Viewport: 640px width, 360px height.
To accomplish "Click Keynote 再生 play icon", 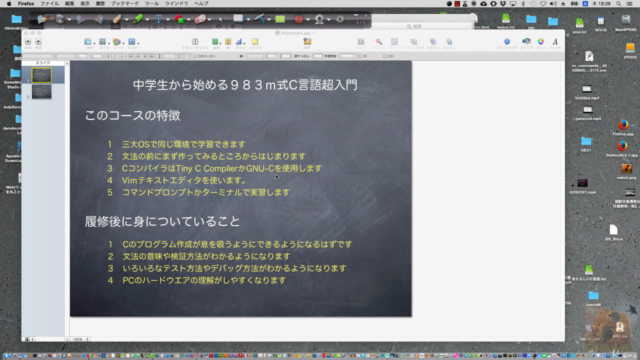I will tap(38, 42).
